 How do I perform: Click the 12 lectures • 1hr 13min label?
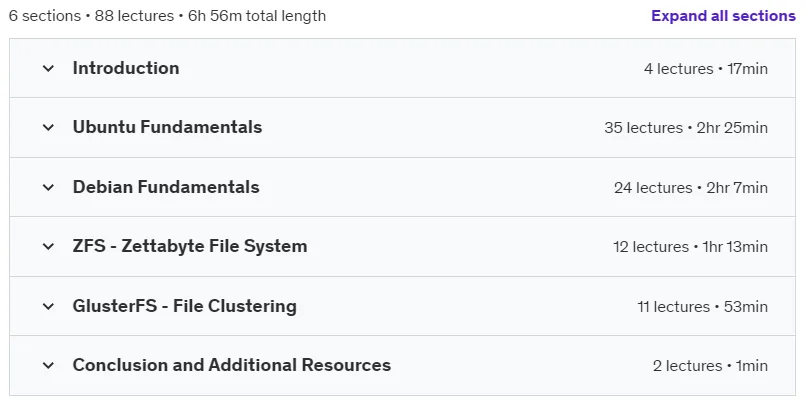pyautogui.click(x=691, y=247)
